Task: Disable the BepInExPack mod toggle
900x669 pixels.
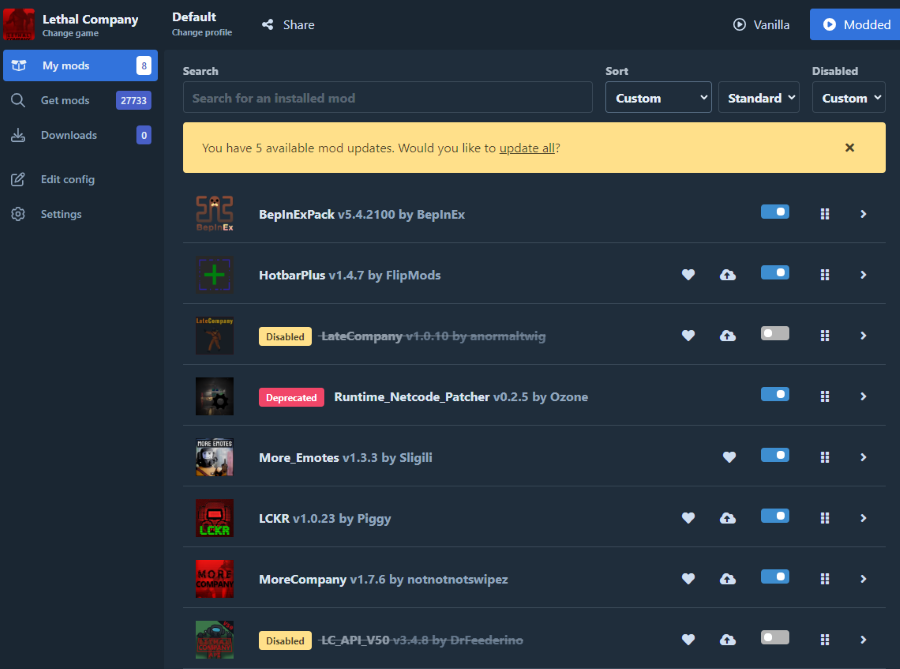Action: pos(775,212)
